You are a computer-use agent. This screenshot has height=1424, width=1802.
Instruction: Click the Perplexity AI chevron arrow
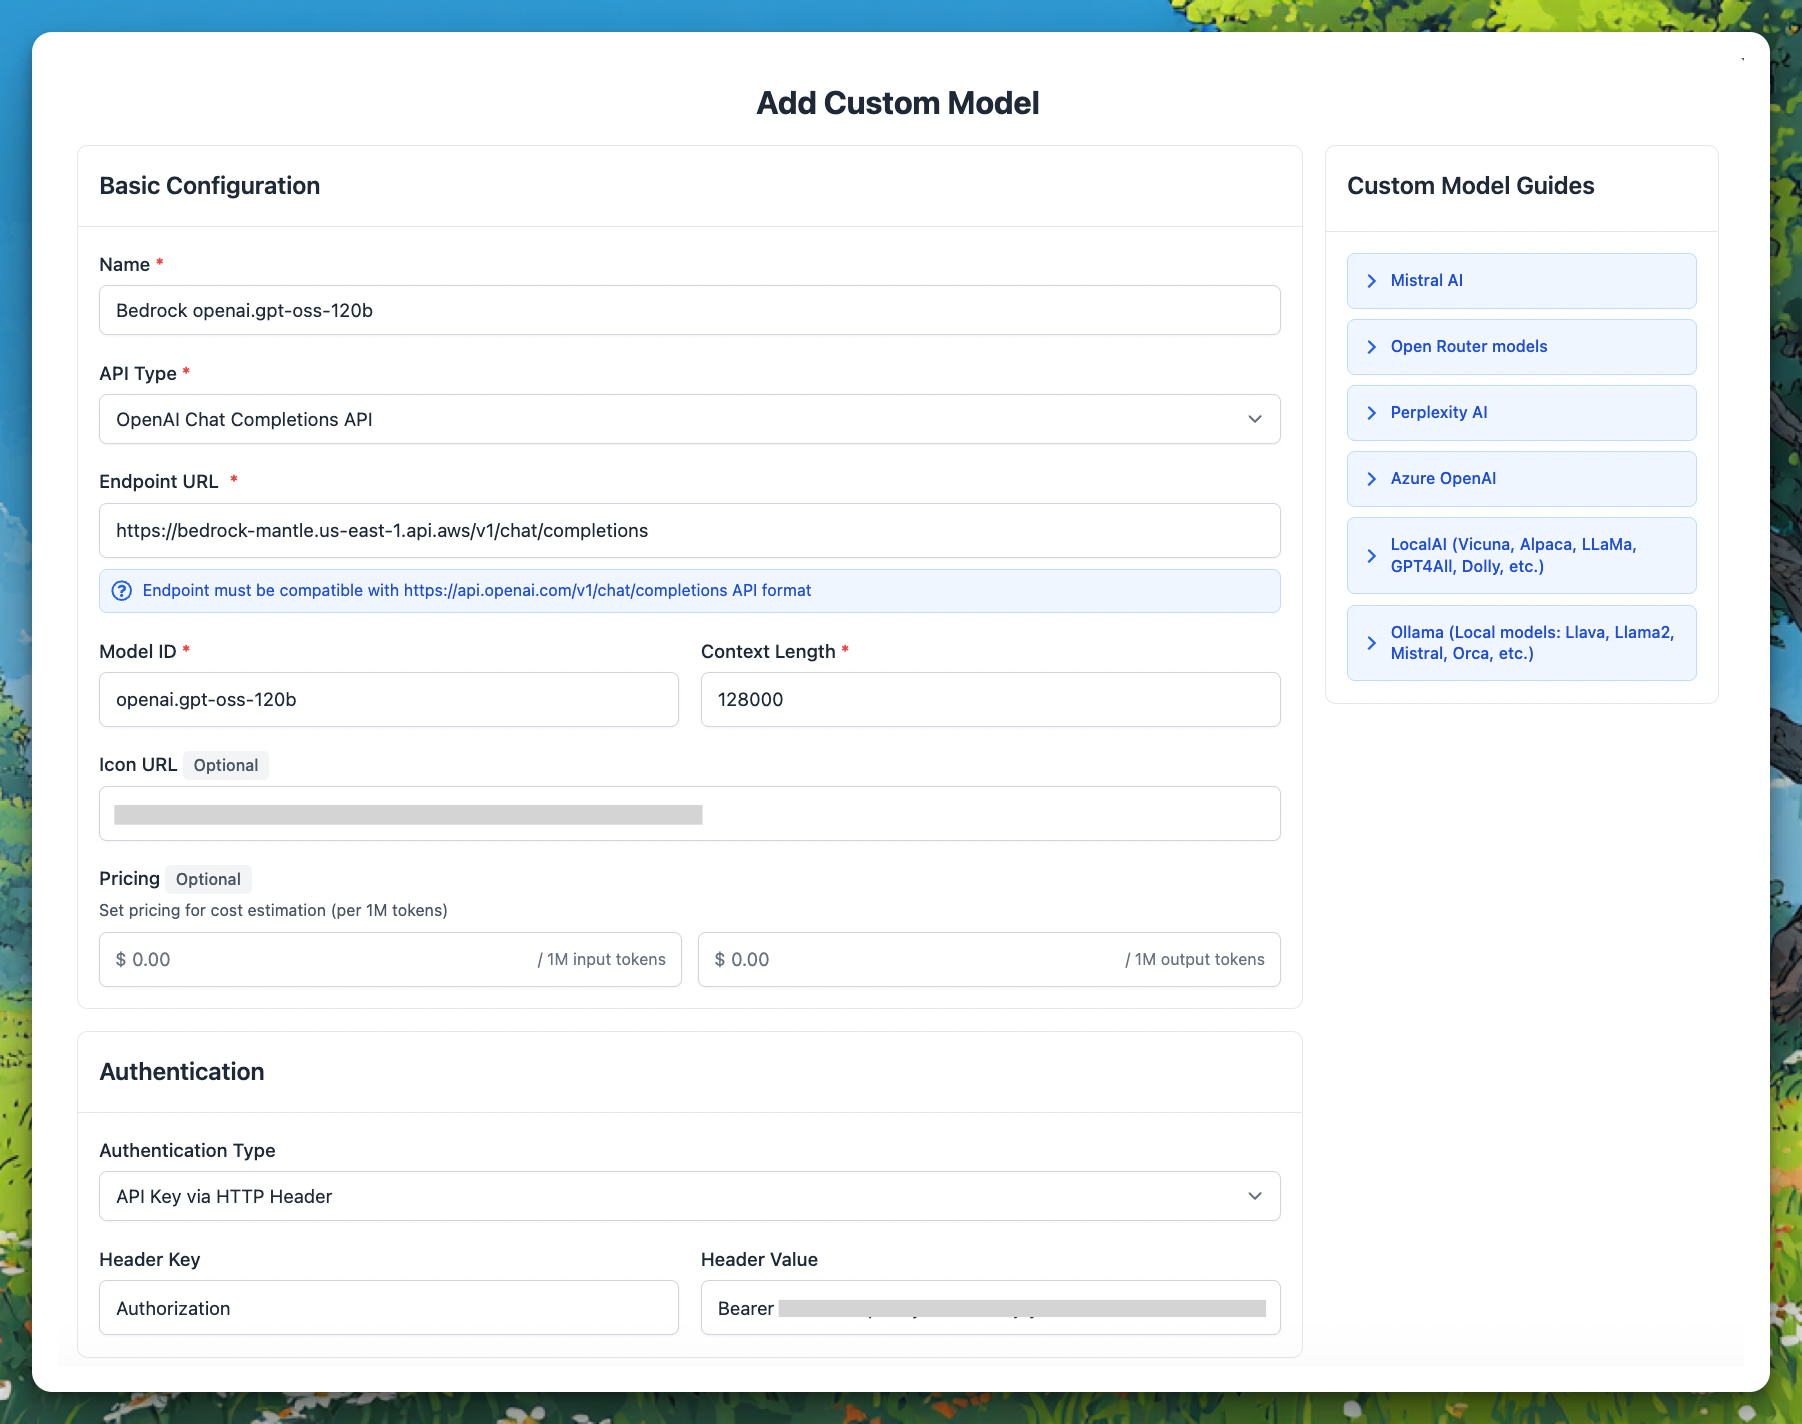[1372, 413]
